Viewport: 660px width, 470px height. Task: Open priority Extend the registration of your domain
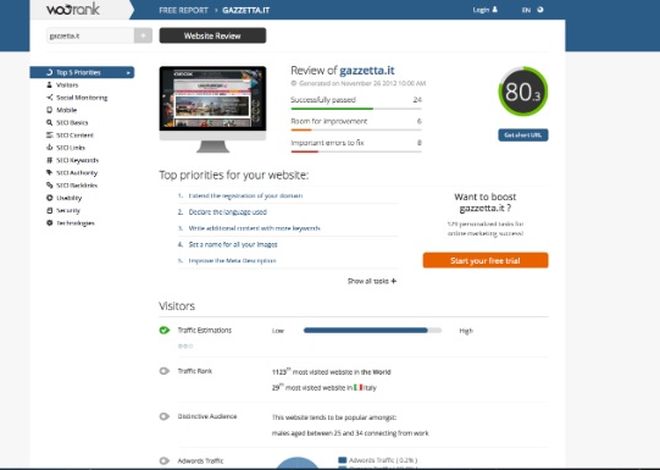point(245,196)
